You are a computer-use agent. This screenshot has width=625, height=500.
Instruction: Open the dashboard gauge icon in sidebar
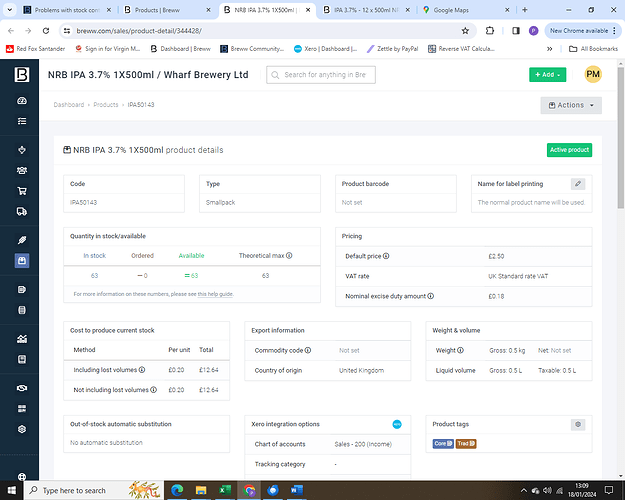(22, 100)
